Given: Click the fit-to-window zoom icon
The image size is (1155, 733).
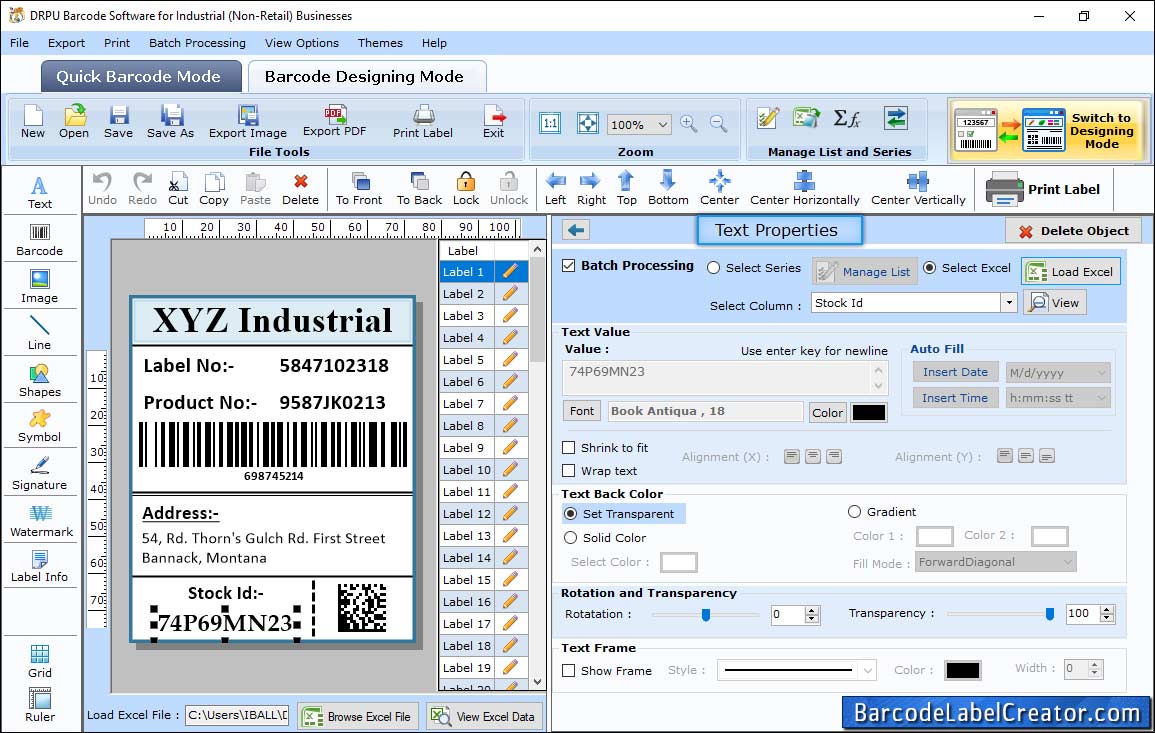Looking at the screenshot, I should point(588,123).
